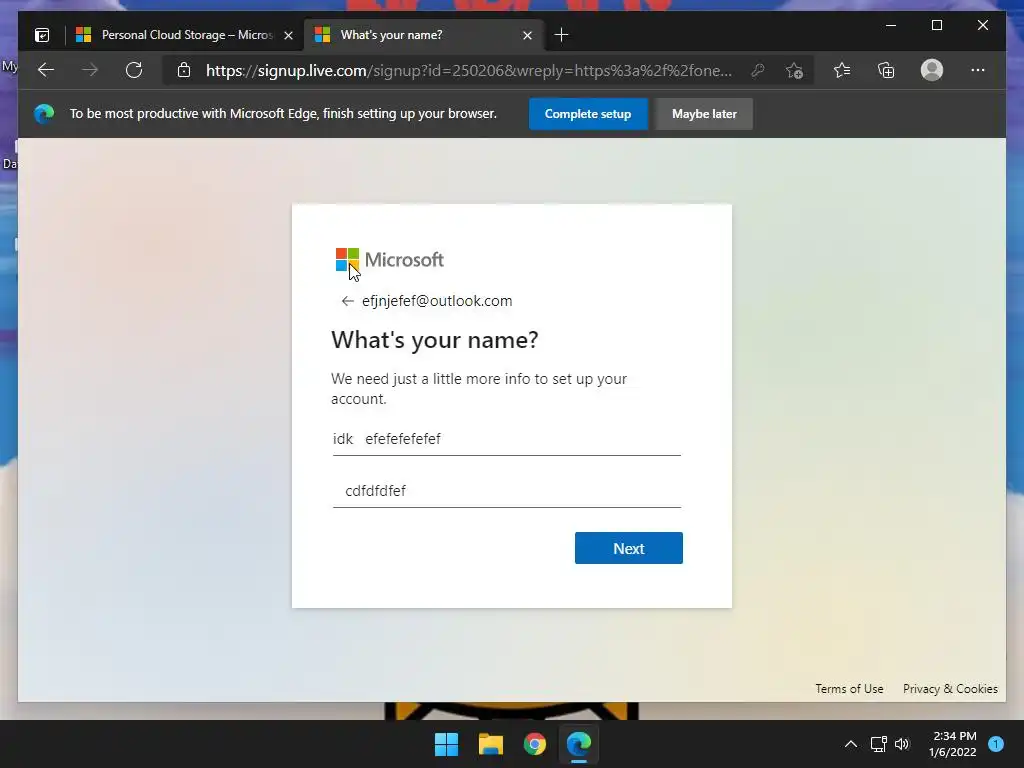Go back via arrow beside email address
Screen dimensions: 1024x768
(347, 301)
